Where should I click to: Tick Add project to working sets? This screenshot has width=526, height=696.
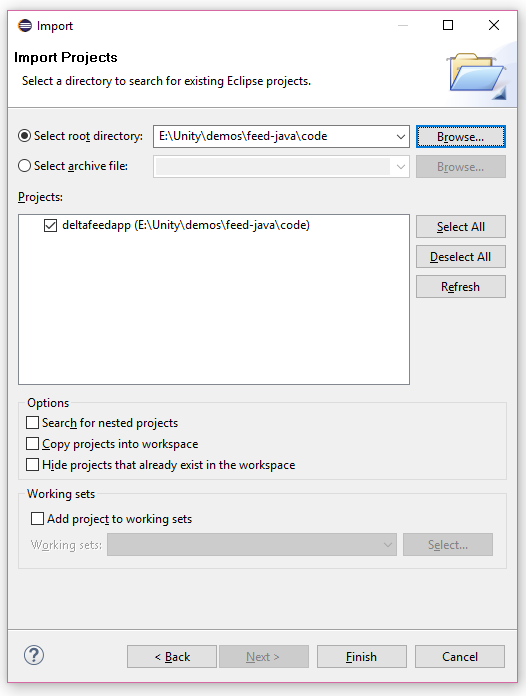click(37, 518)
